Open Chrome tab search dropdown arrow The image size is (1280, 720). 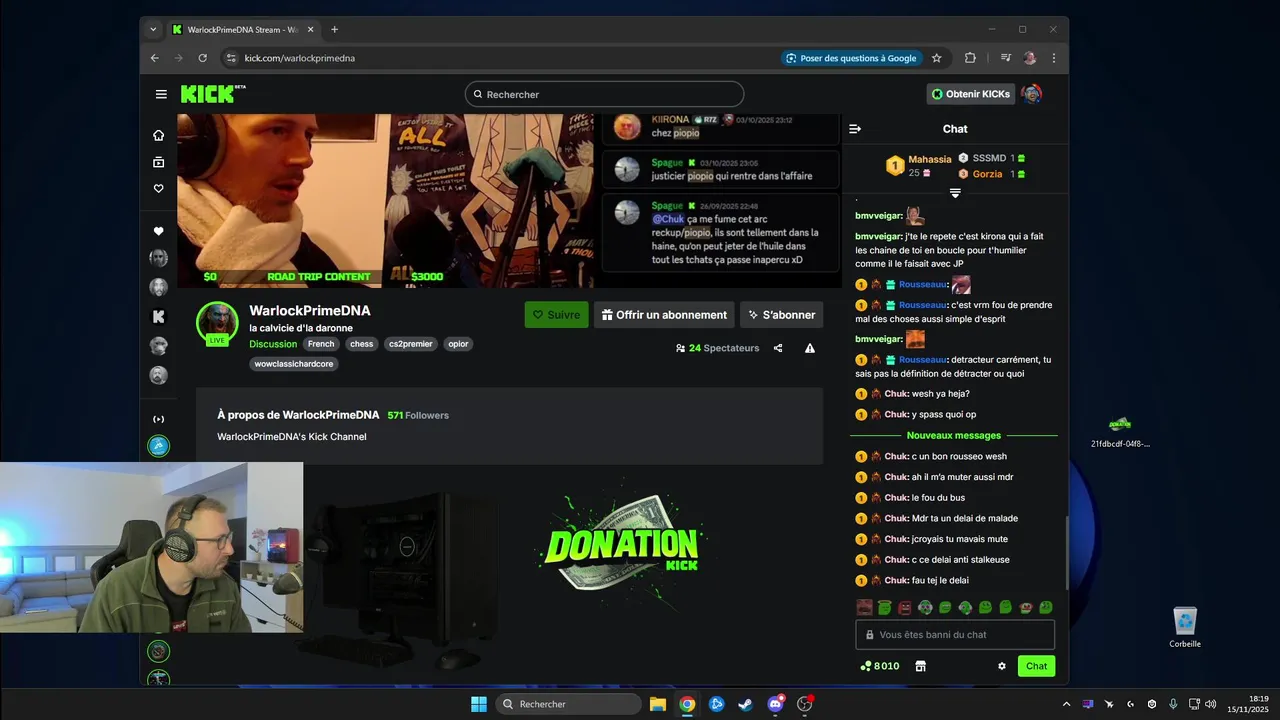[153, 30]
